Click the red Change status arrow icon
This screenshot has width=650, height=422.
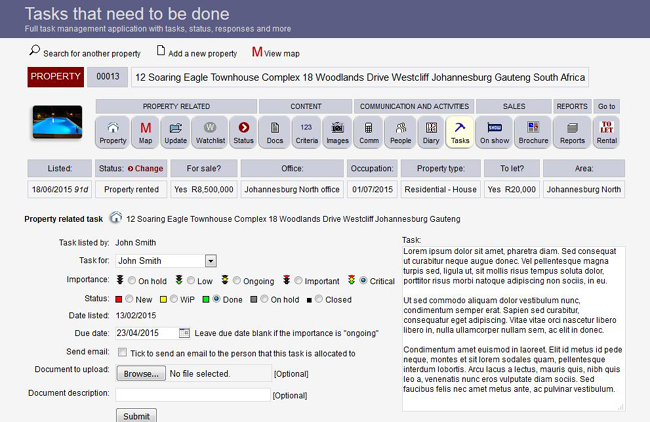(130, 169)
